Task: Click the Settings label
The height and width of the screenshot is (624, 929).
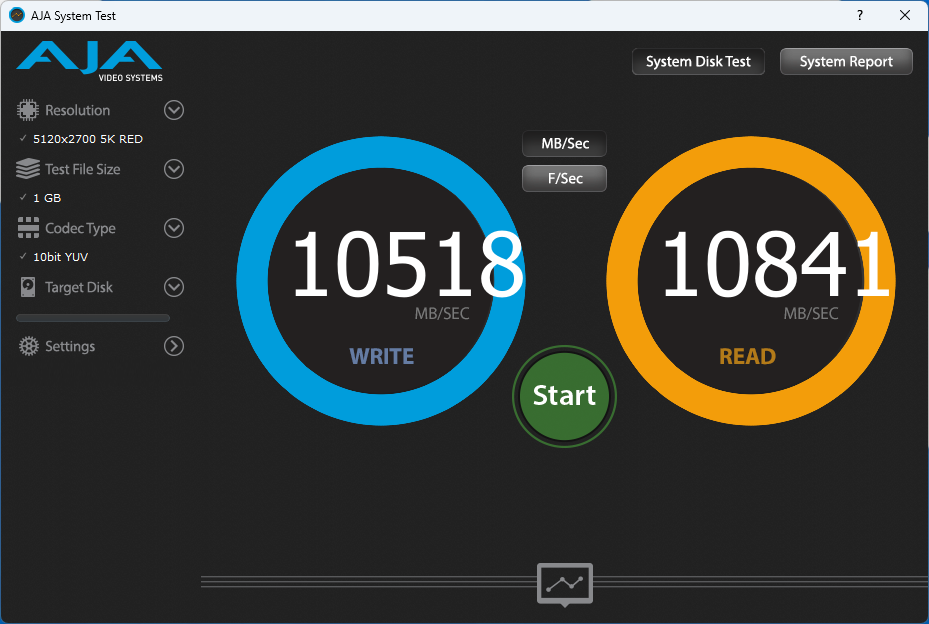Action: [70, 346]
